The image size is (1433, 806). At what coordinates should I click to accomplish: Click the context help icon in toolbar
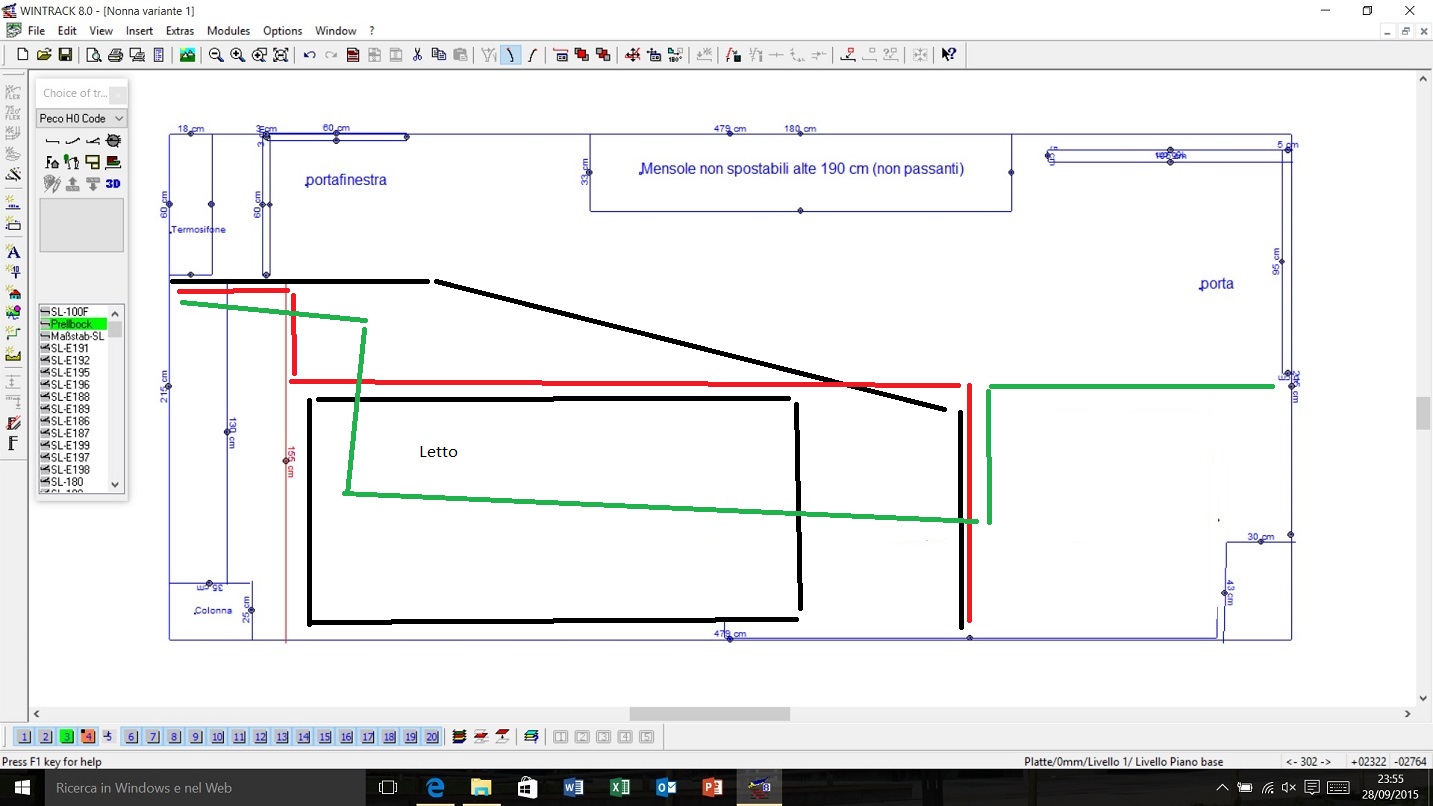point(948,55)
